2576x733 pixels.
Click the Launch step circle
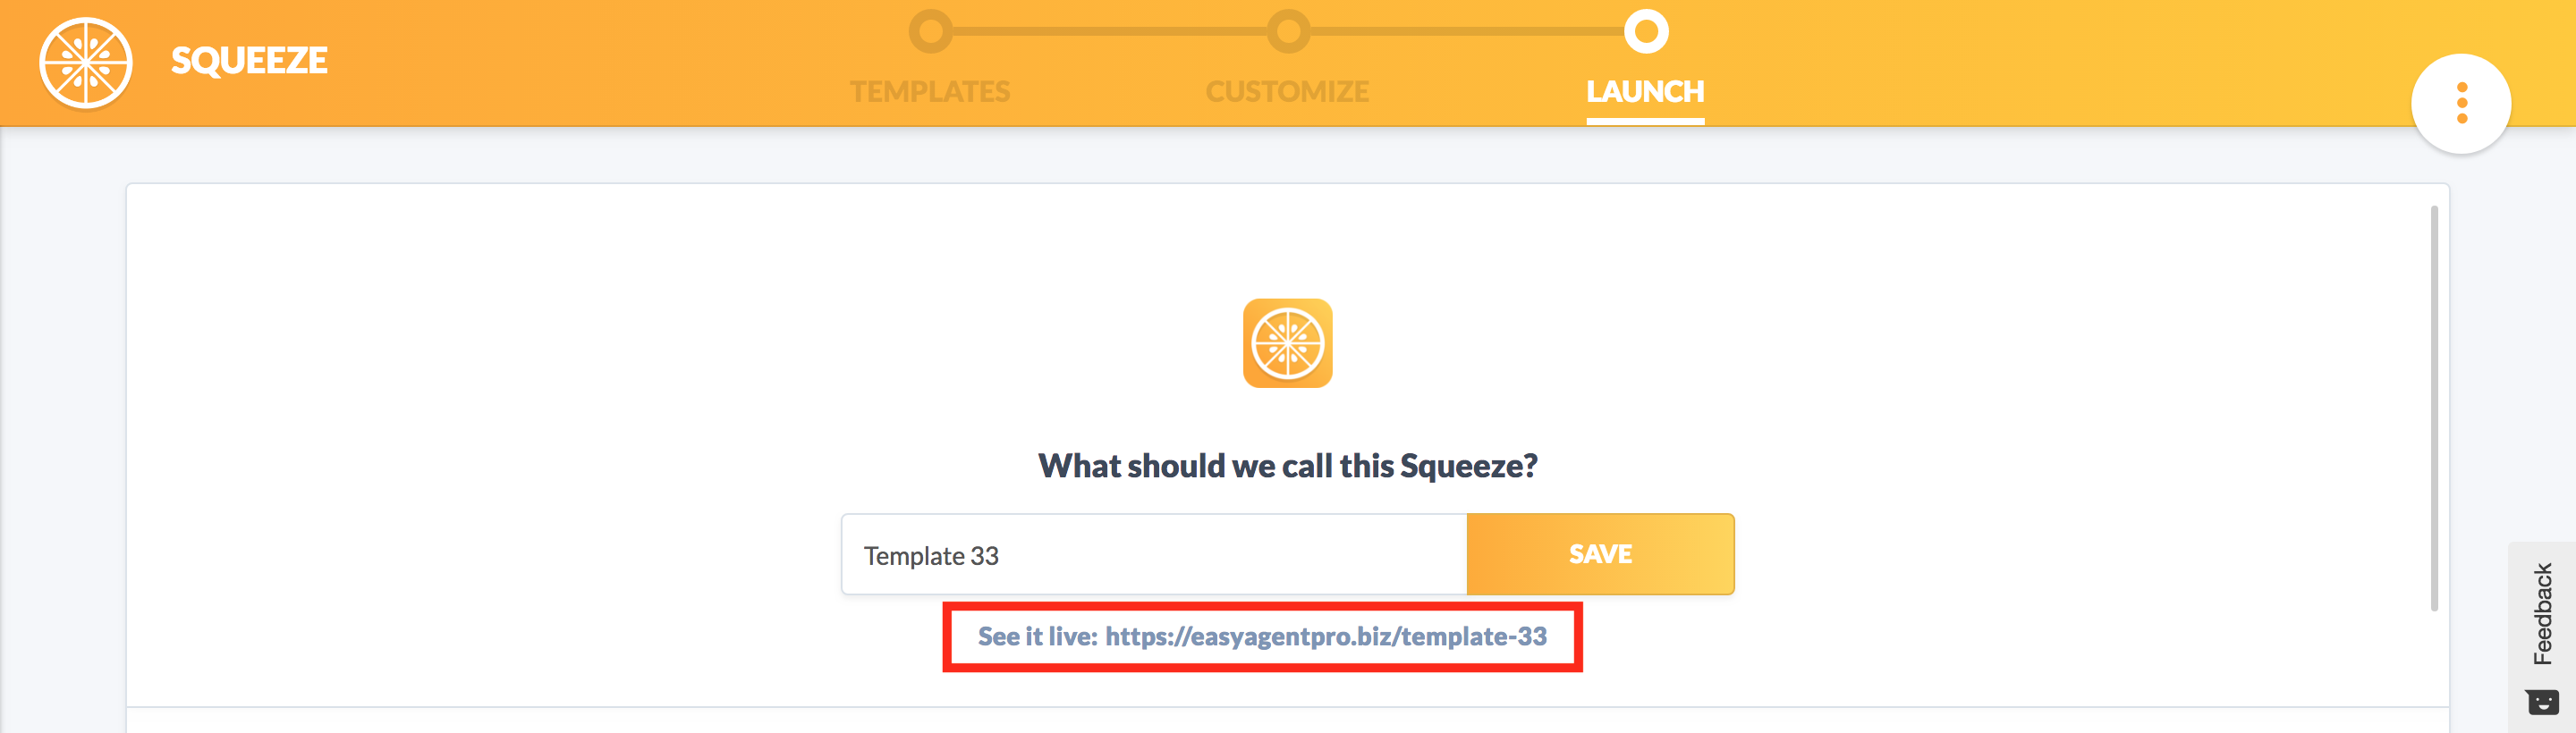point(1646,31)
